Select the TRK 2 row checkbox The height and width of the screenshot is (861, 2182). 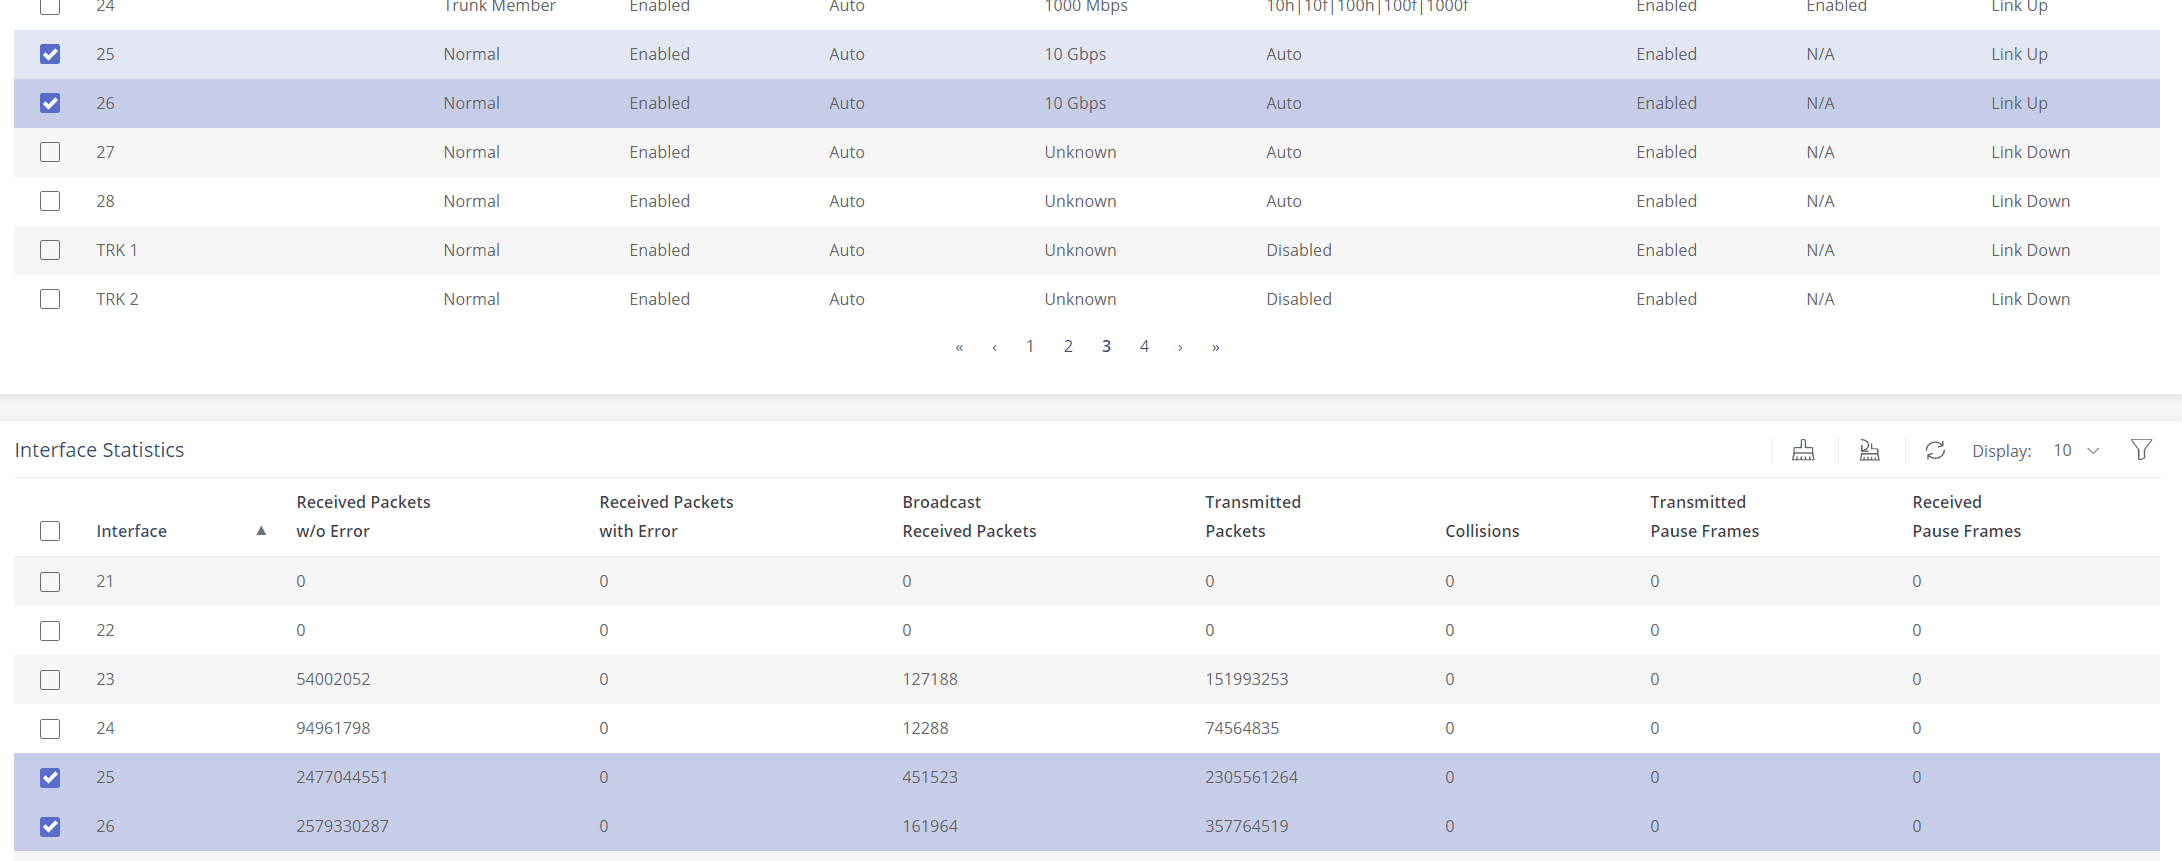click(x=50, y=299)
